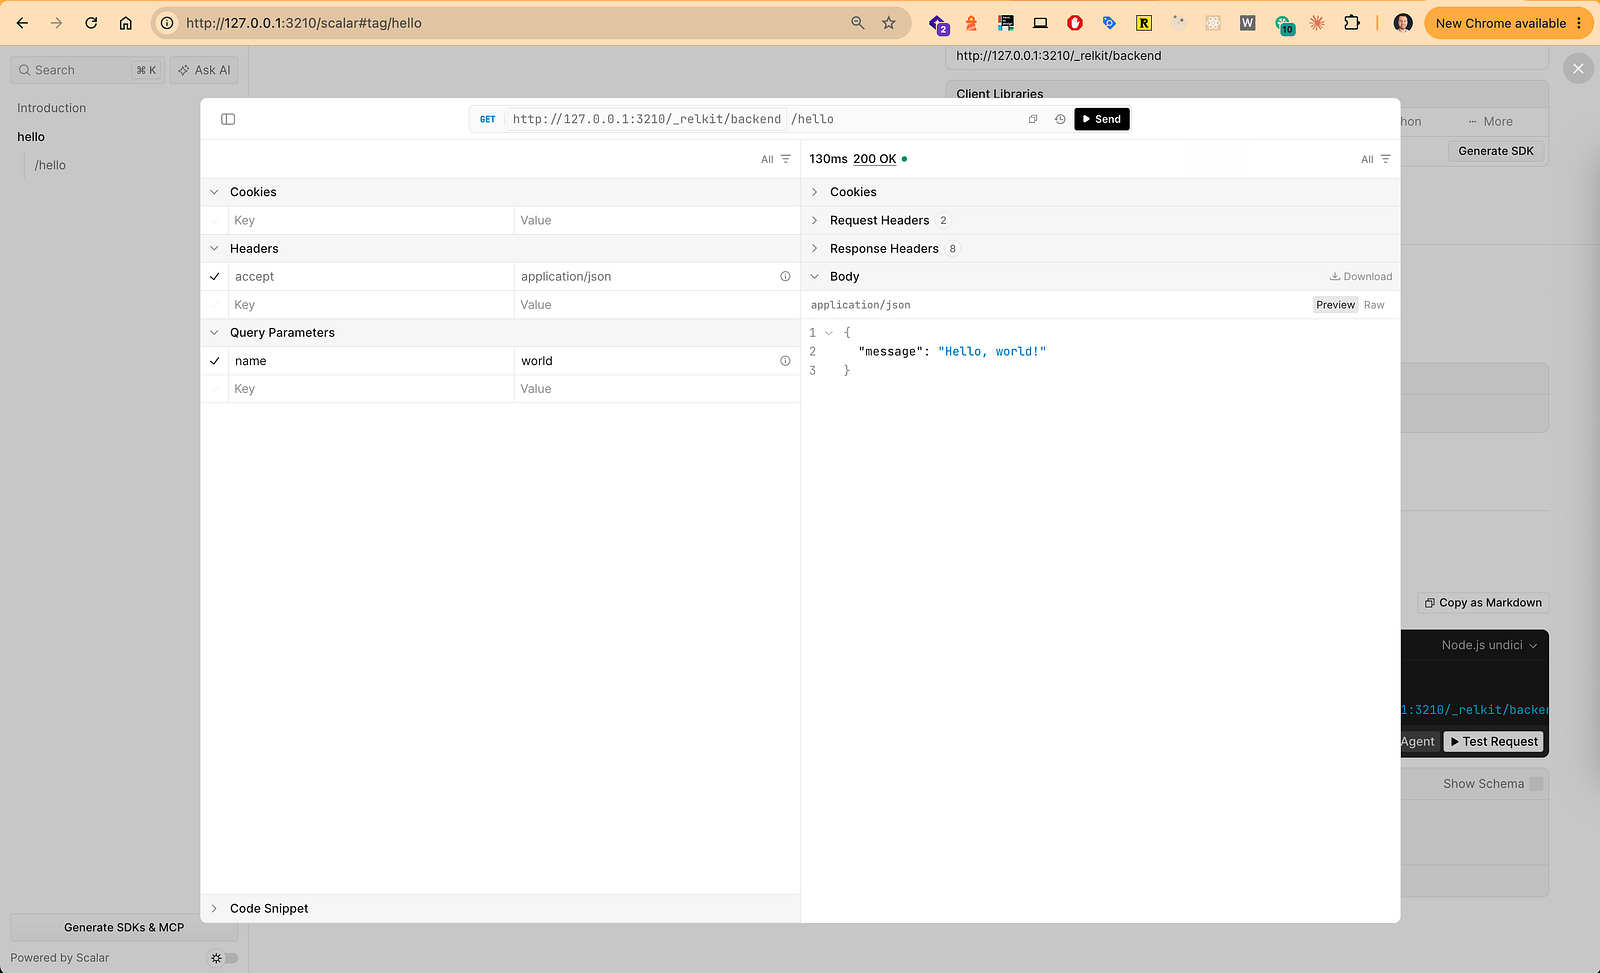
Task: Toggle the dark mode switch
Action: pyautogui.click(x=224, y=958)
